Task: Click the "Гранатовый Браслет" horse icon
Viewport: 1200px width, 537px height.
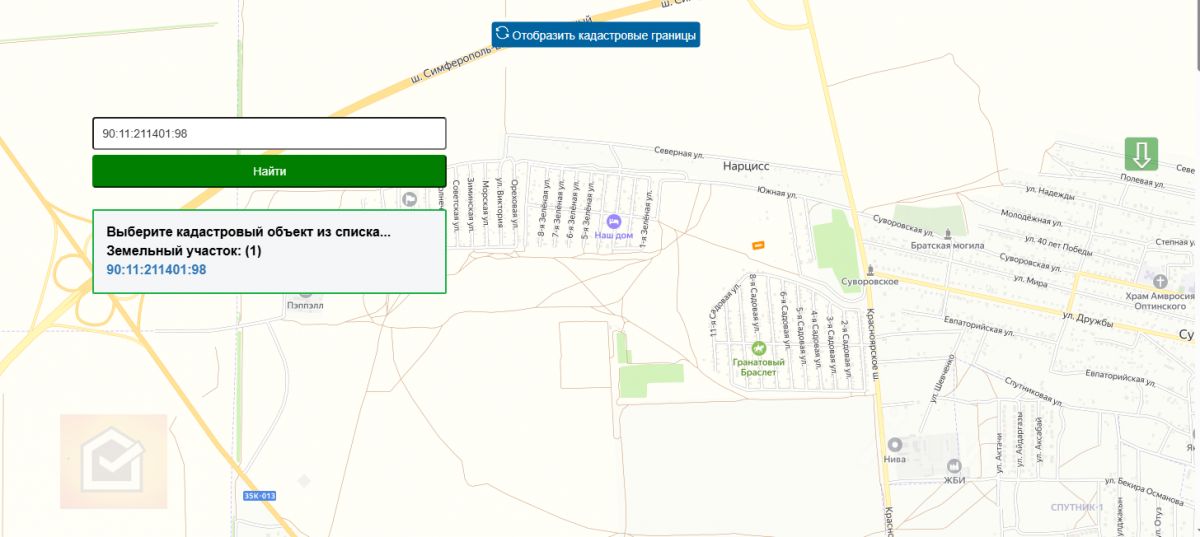Action: pyautogui.click(x=758, y=348)
